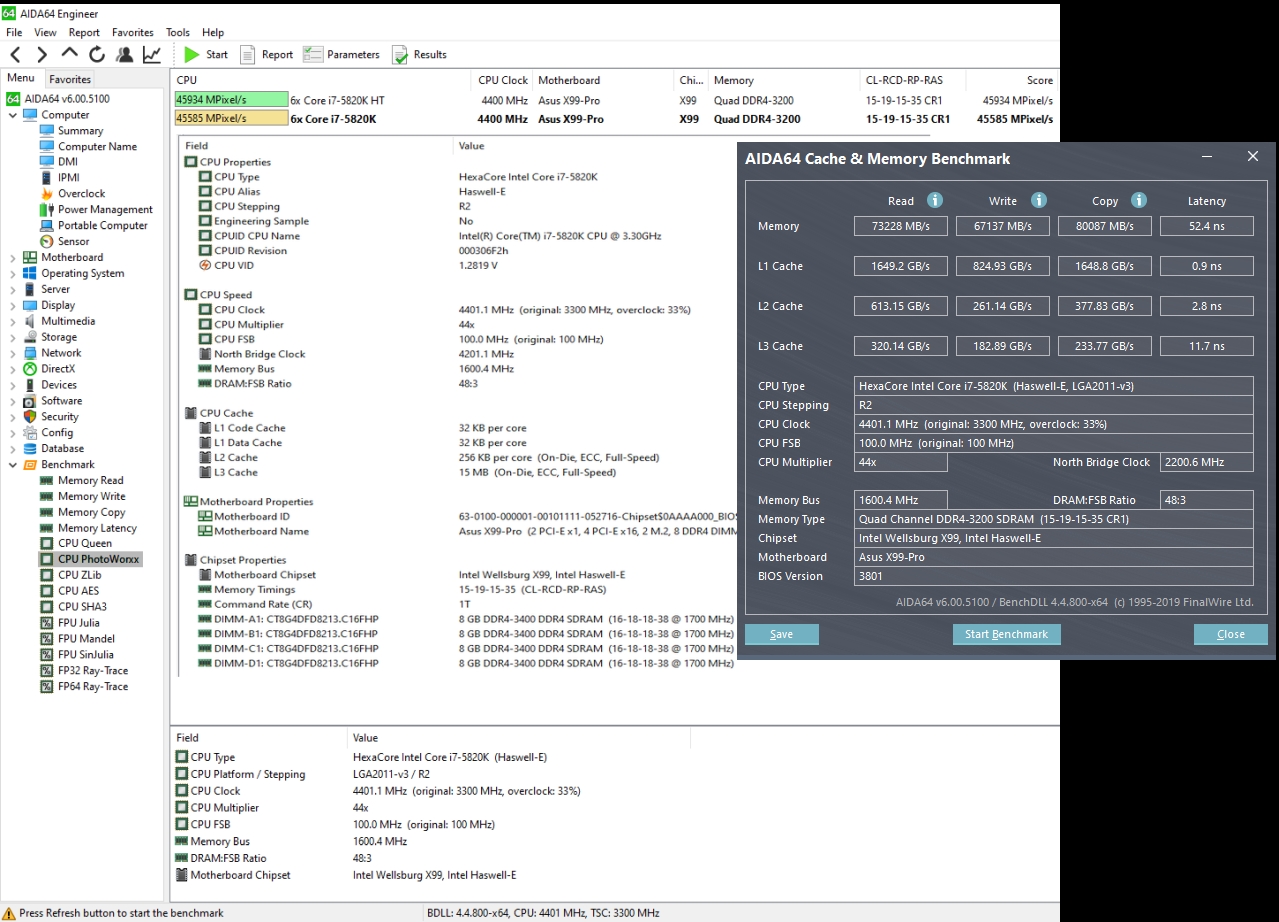
Task: Select the CPU AES benchmark
Action: [79, 590]
